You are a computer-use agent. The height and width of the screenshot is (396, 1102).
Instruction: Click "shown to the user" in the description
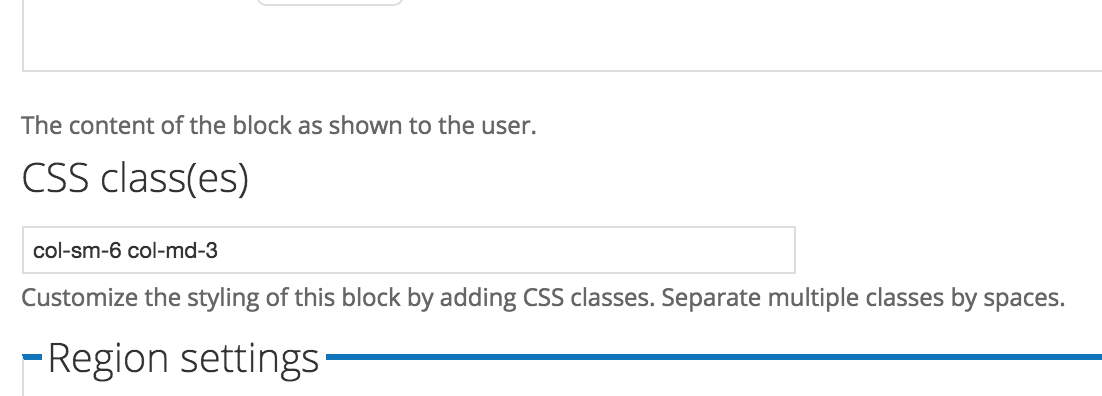point(433,126)
